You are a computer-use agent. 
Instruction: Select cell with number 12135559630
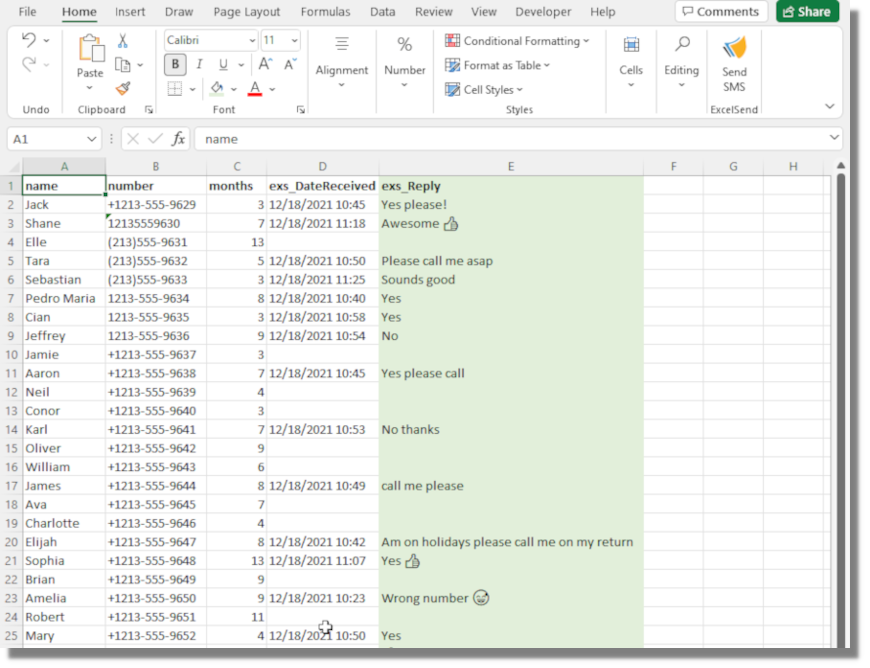pos(155,223)
